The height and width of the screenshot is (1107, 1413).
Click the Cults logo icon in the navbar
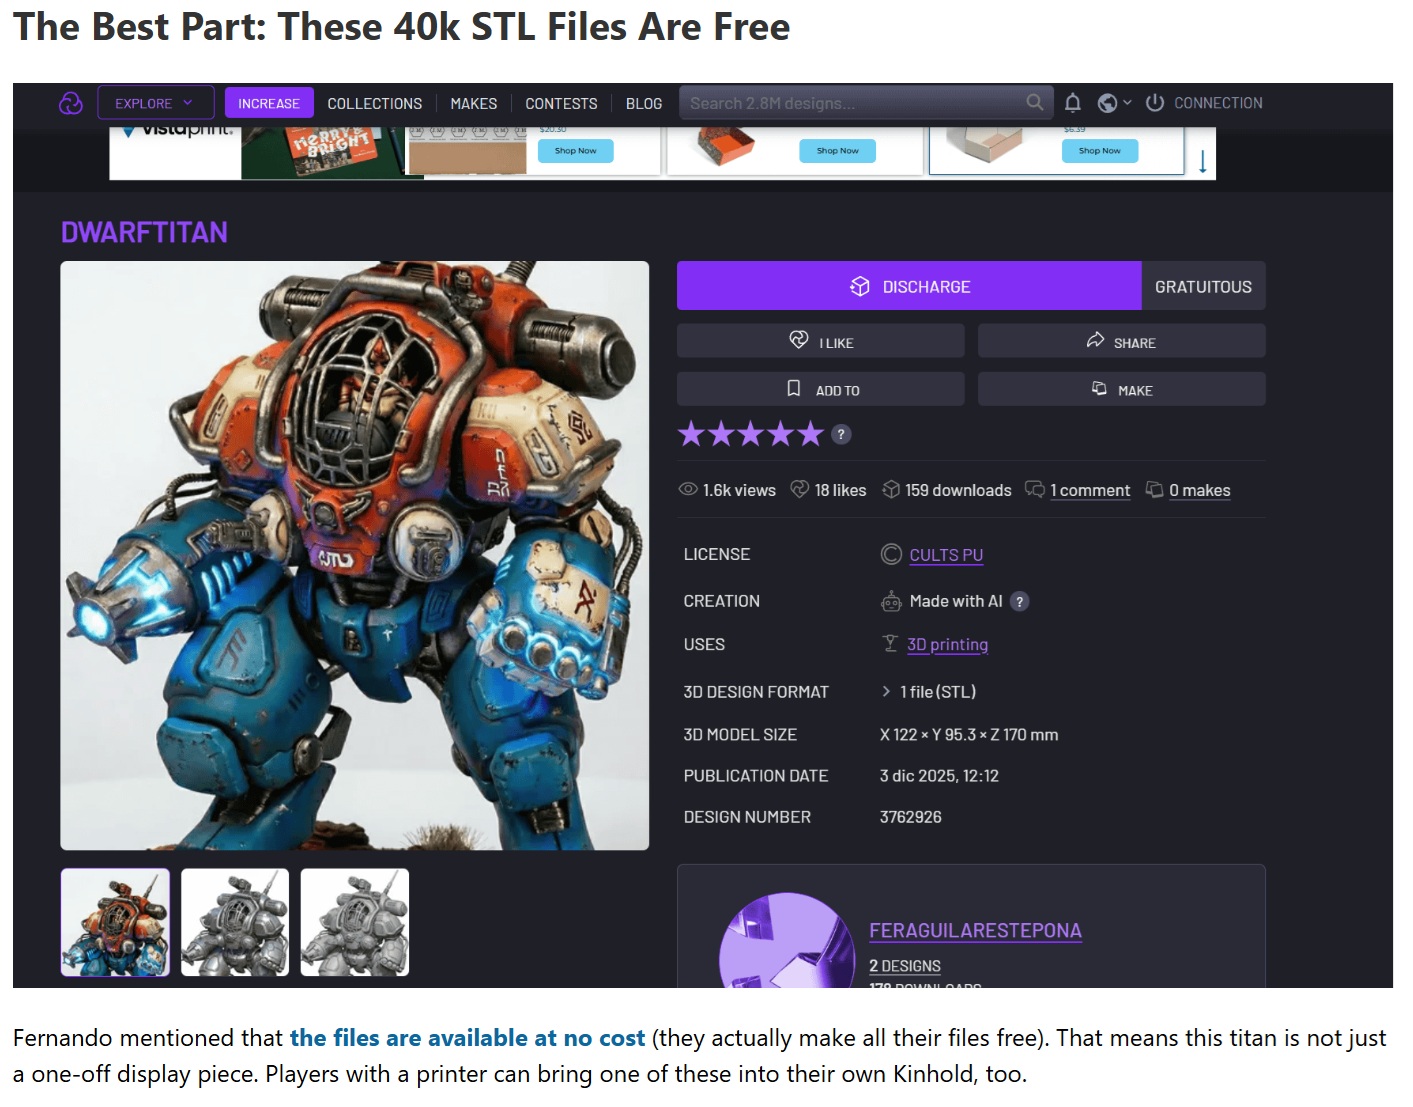[71, 103]
